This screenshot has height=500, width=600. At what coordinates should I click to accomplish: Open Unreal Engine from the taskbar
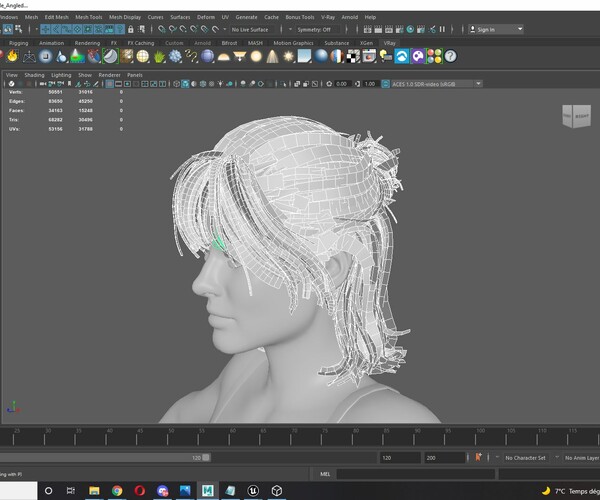pyautogui.click(x=253, y=490)
